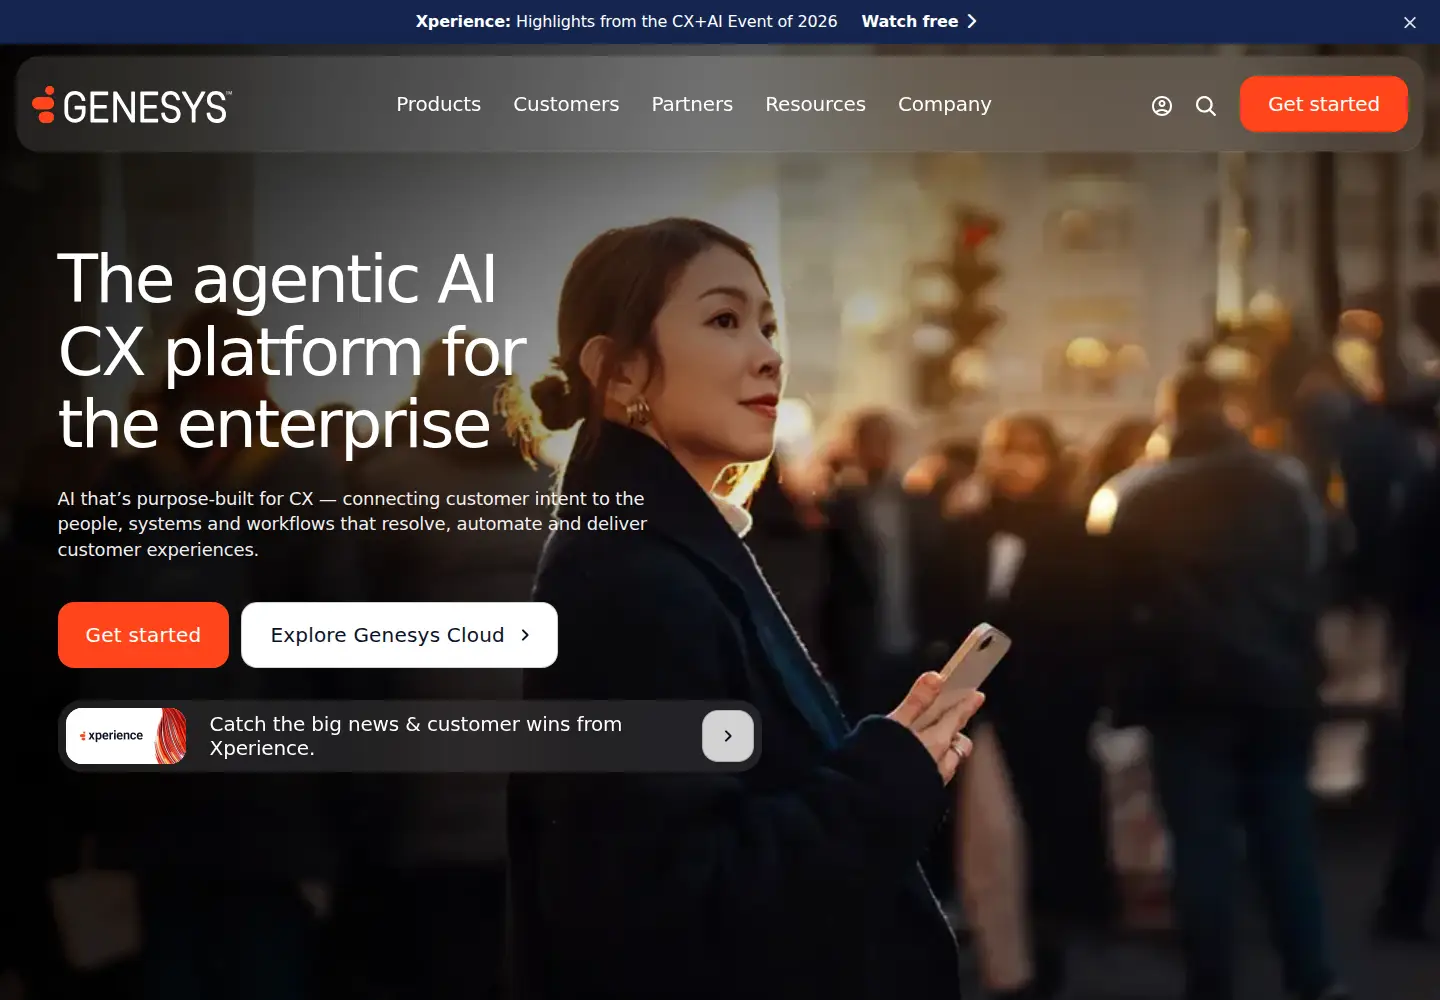This screenshot has width=1440, height=1000.
Task: Click the Watch free link
Action: click(919, 21)
